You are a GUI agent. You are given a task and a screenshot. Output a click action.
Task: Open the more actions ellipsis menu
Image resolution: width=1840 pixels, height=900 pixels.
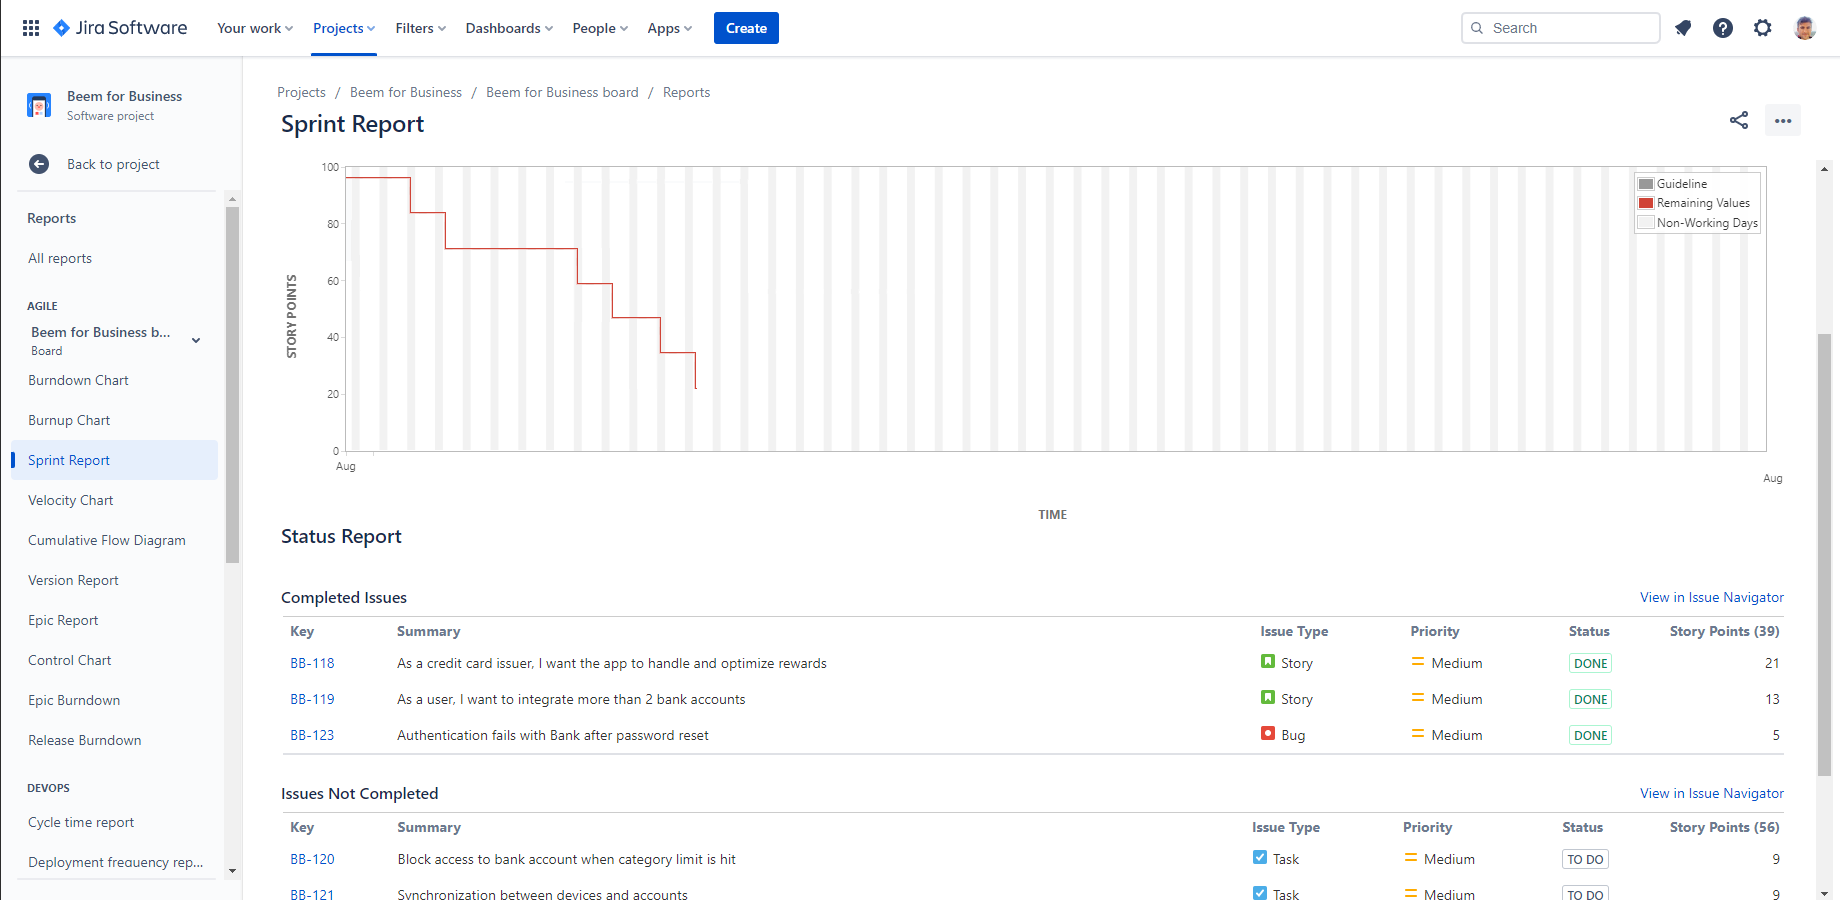(x=1782, y=120)
